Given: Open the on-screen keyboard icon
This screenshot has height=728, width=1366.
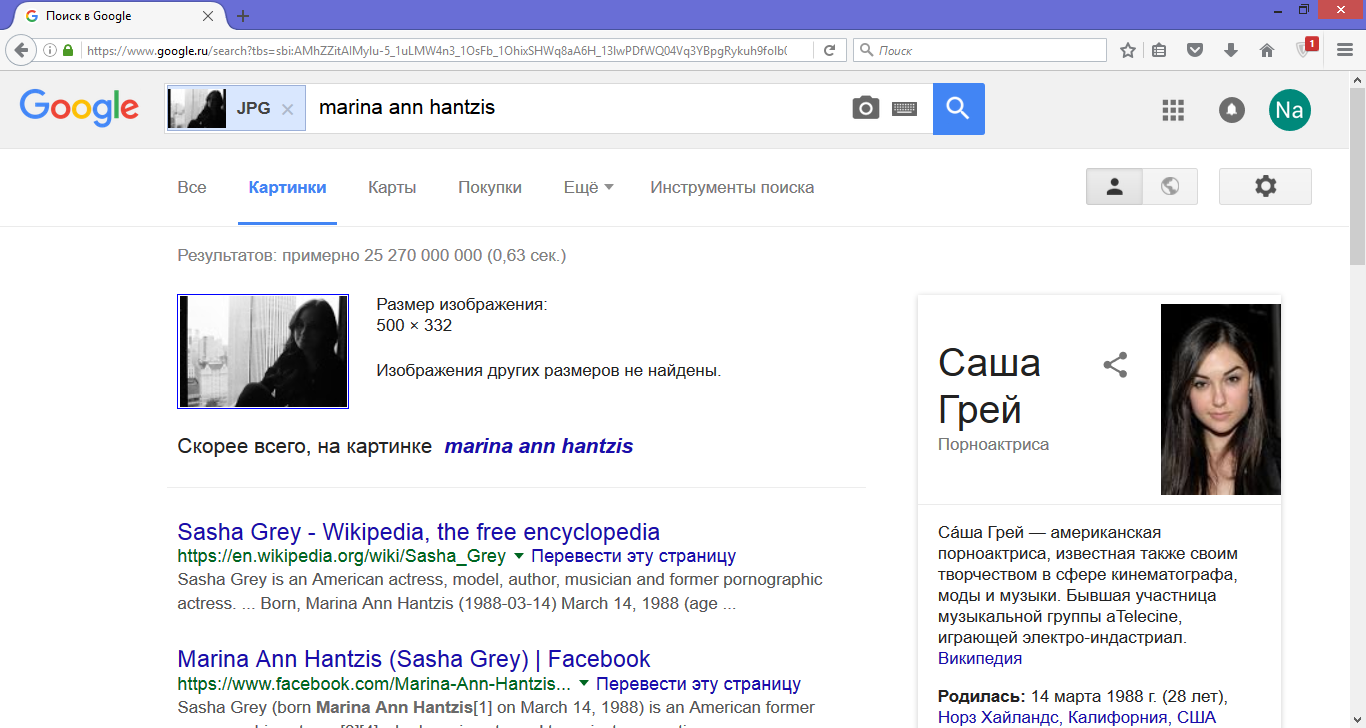Looking at the screenshot, I should tap(905, 108).
